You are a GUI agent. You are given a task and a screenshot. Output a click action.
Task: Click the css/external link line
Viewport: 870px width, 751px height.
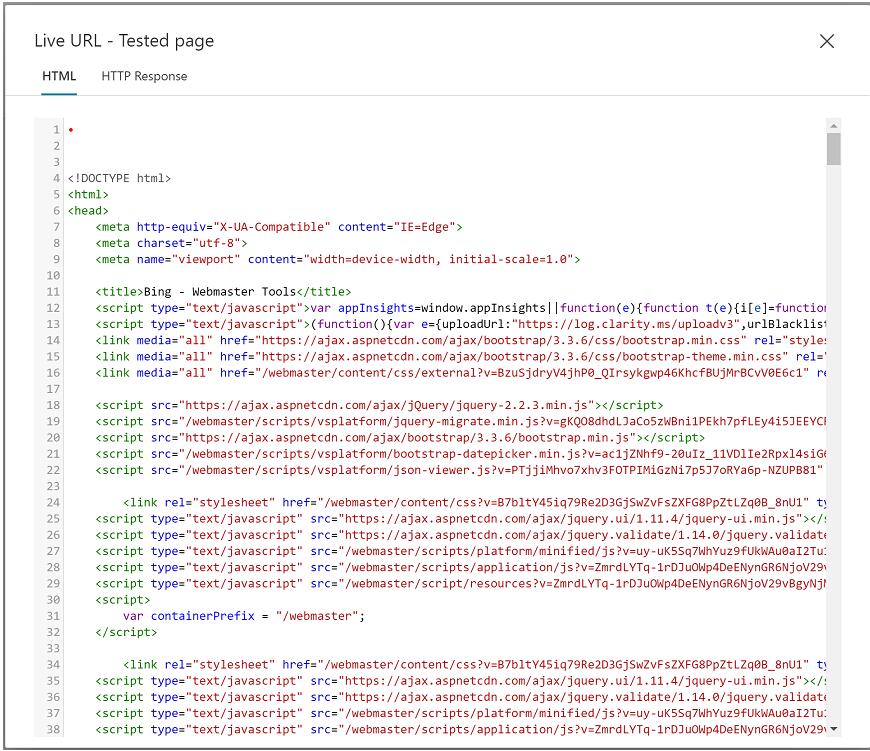click(x=461, y=373)
